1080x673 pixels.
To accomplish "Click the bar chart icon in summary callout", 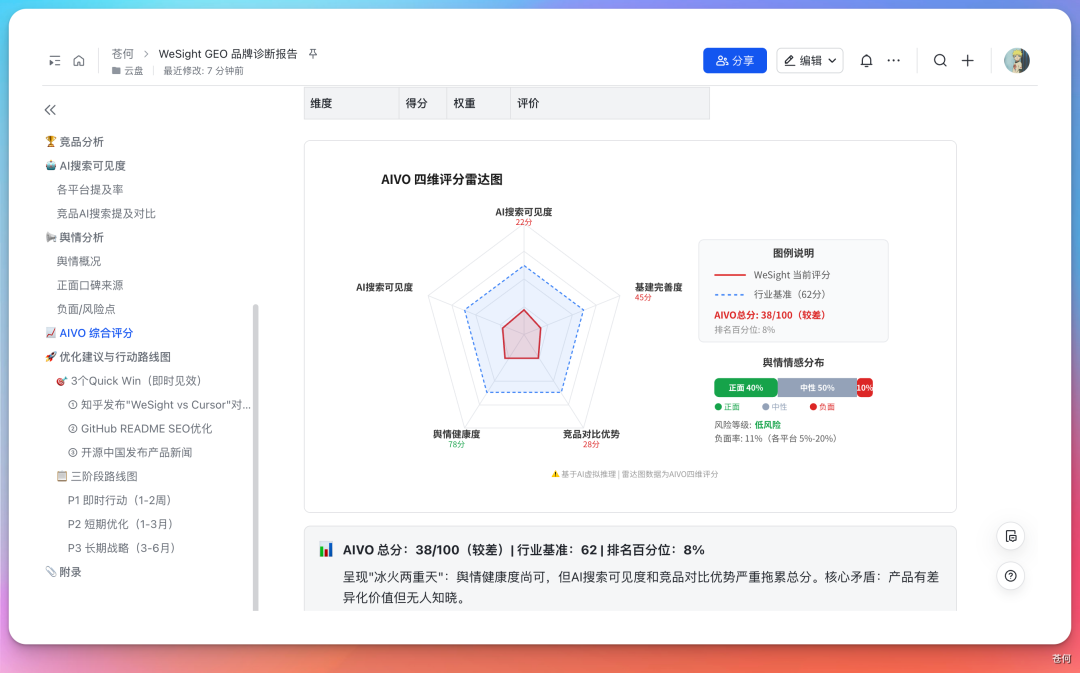I will point(326,550).
